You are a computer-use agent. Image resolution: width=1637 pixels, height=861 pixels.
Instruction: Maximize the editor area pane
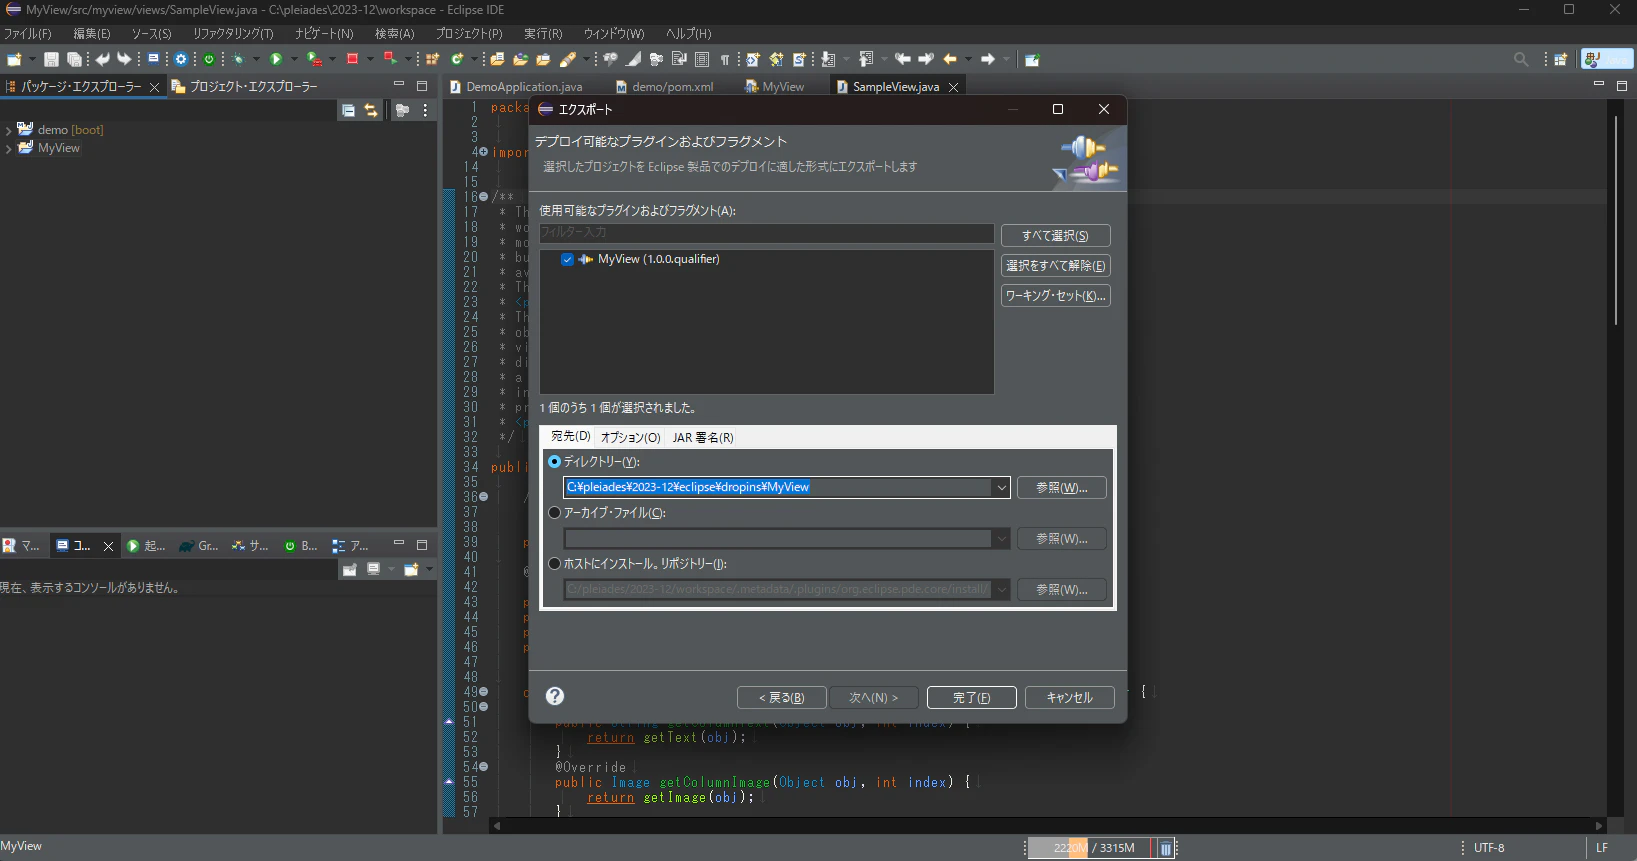(x=1622, y=86)
